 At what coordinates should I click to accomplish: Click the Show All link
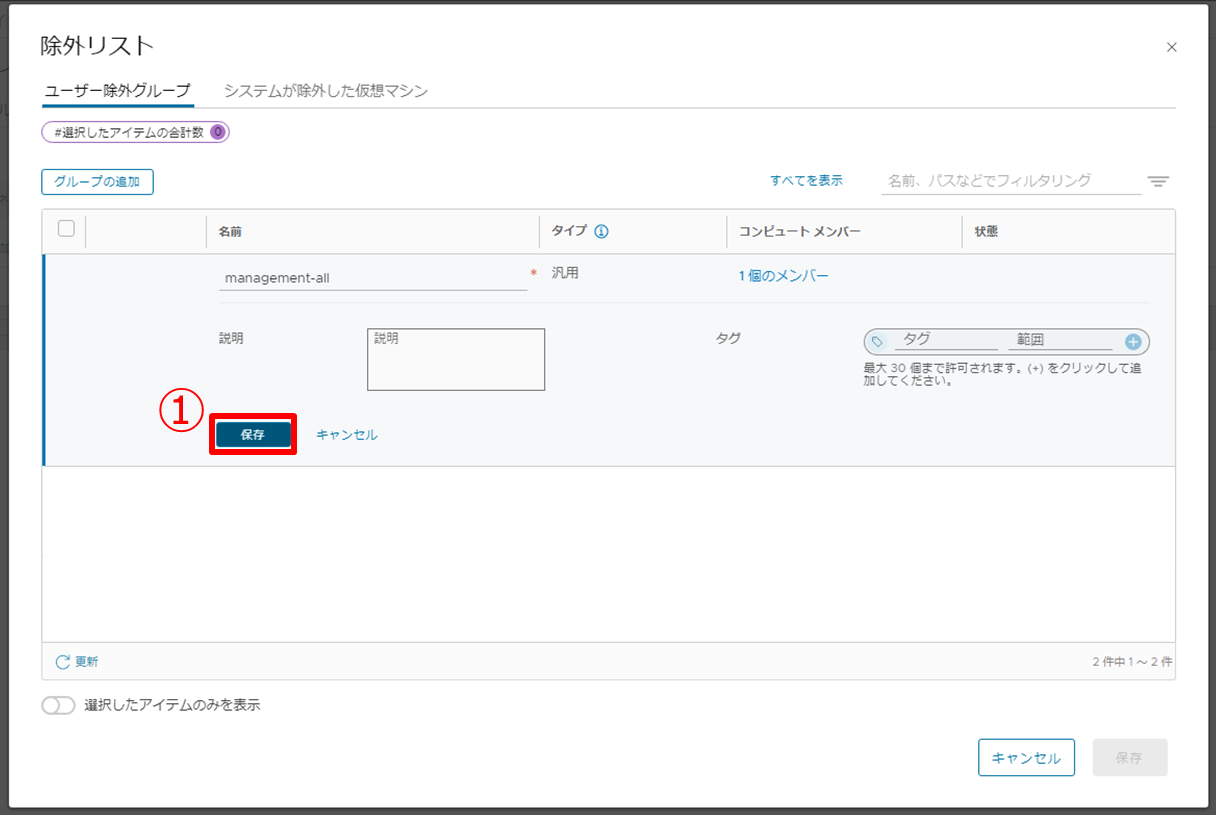point(806,181)
